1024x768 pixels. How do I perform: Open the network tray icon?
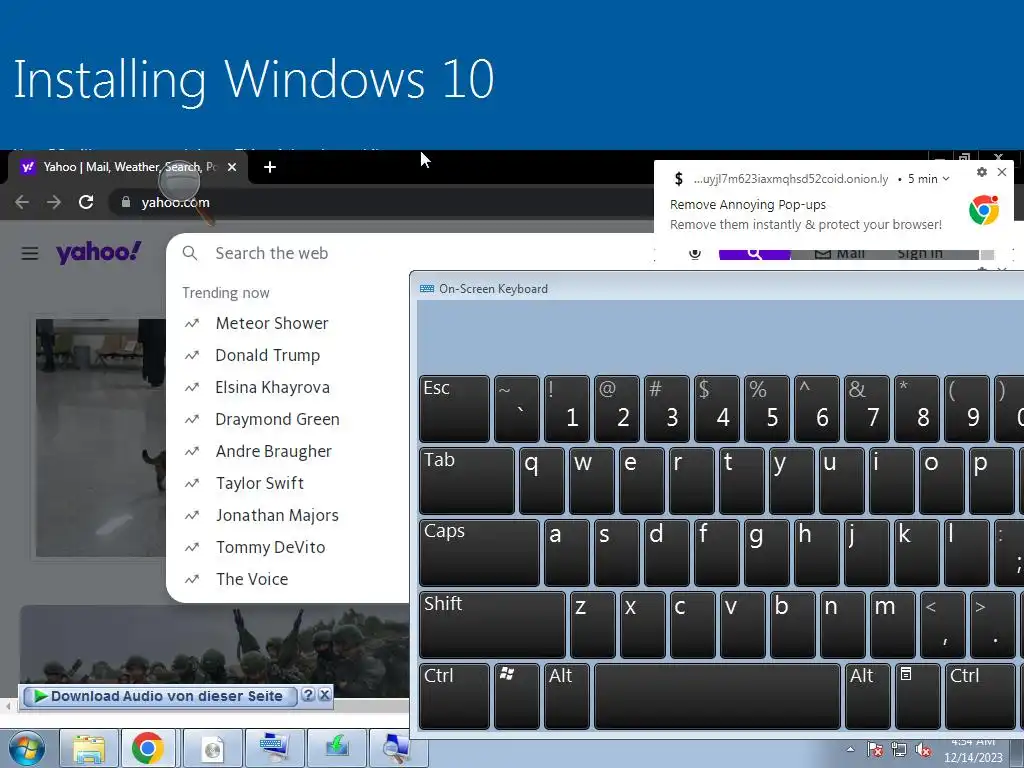point(899,750)
